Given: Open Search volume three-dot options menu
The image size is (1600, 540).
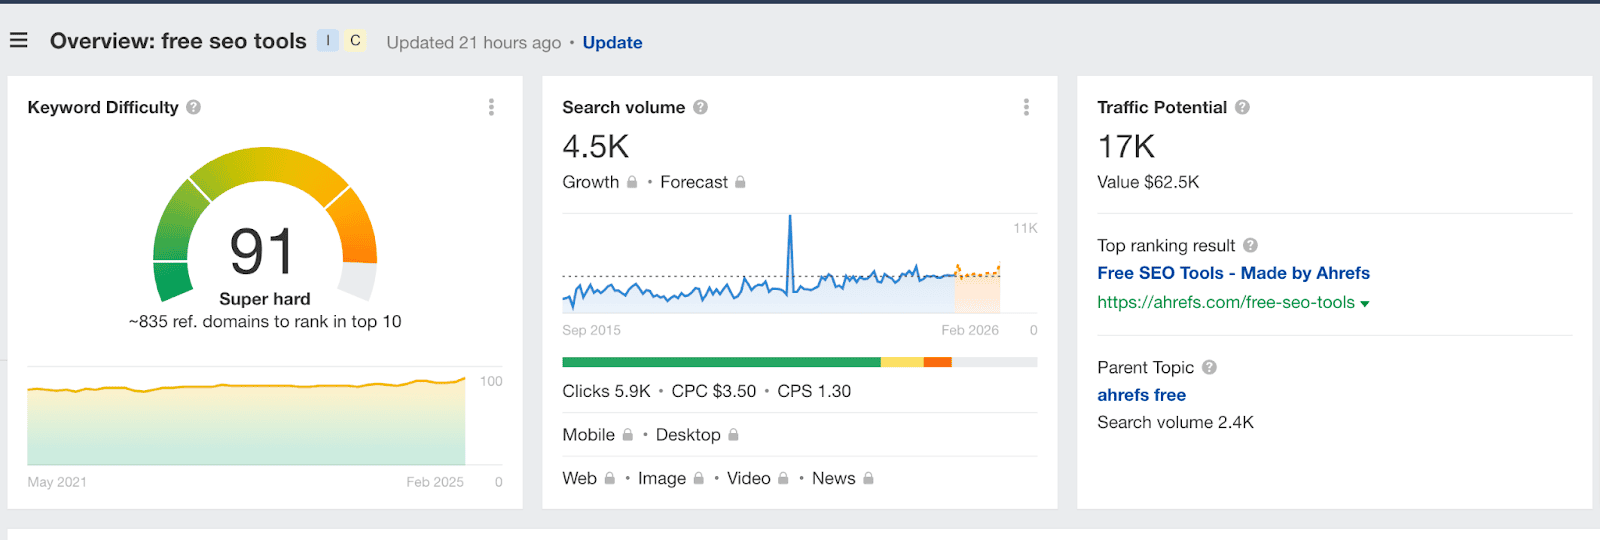Looking at the screenshot, I should click(1026, 107).
